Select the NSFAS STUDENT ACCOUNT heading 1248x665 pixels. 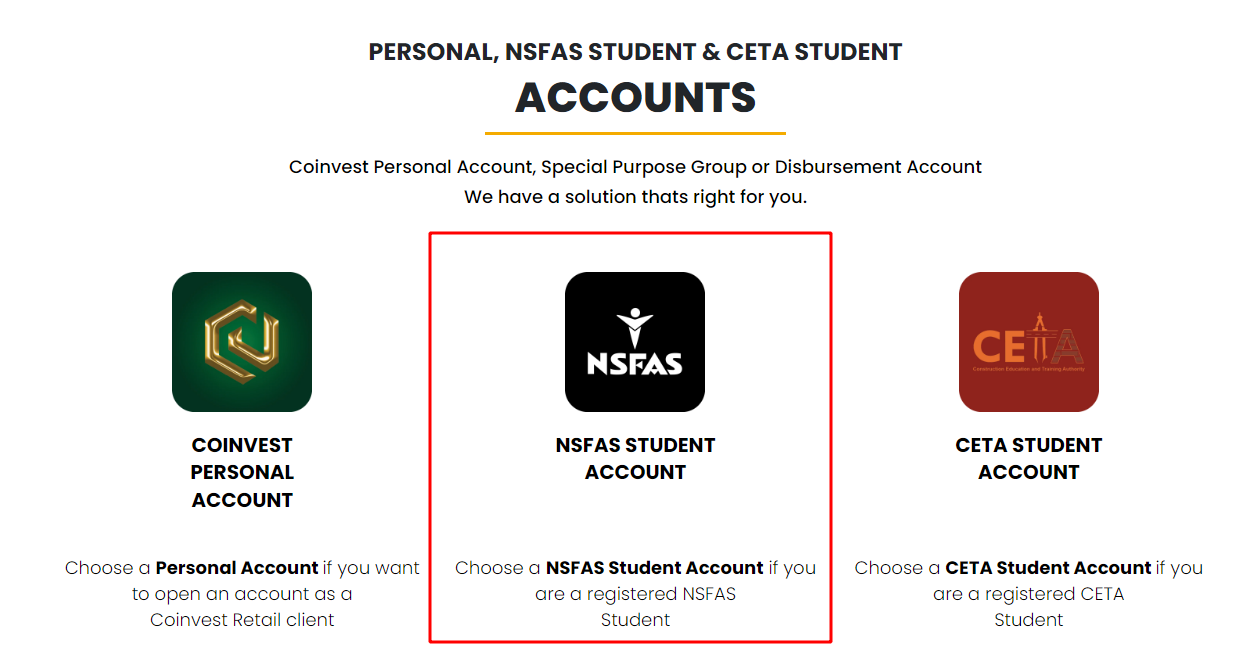(635, 458)
